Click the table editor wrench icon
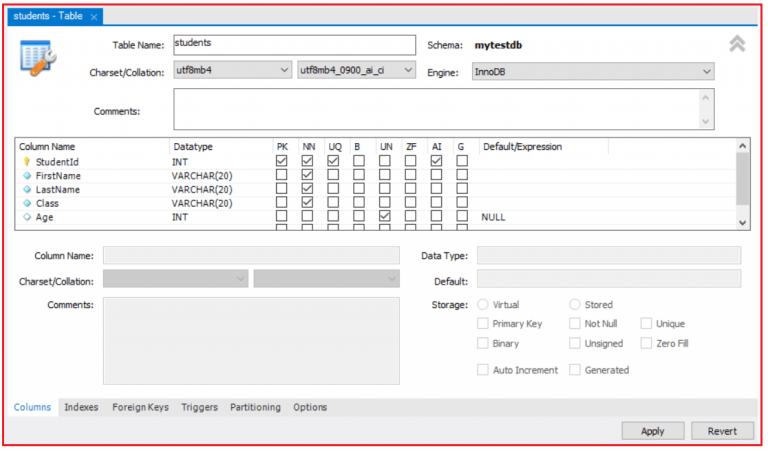 pyautogui.click(x=37, y=60)
